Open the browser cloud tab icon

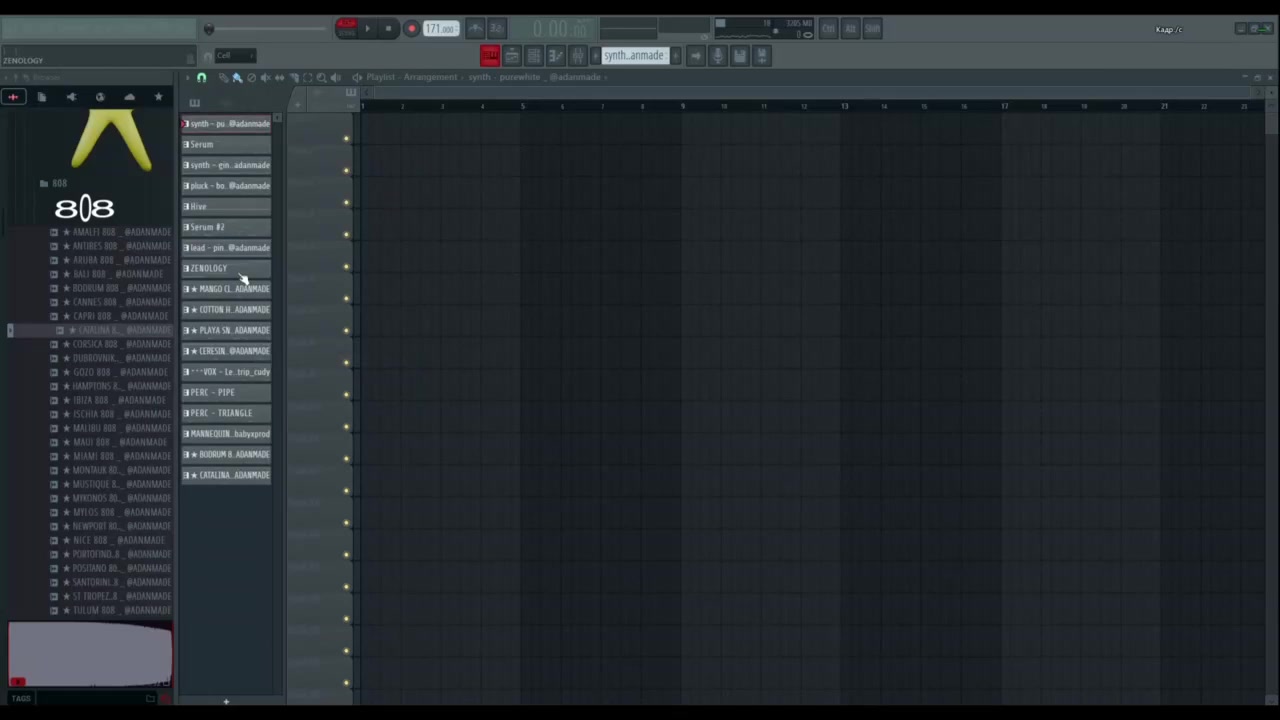pos(129,97)
